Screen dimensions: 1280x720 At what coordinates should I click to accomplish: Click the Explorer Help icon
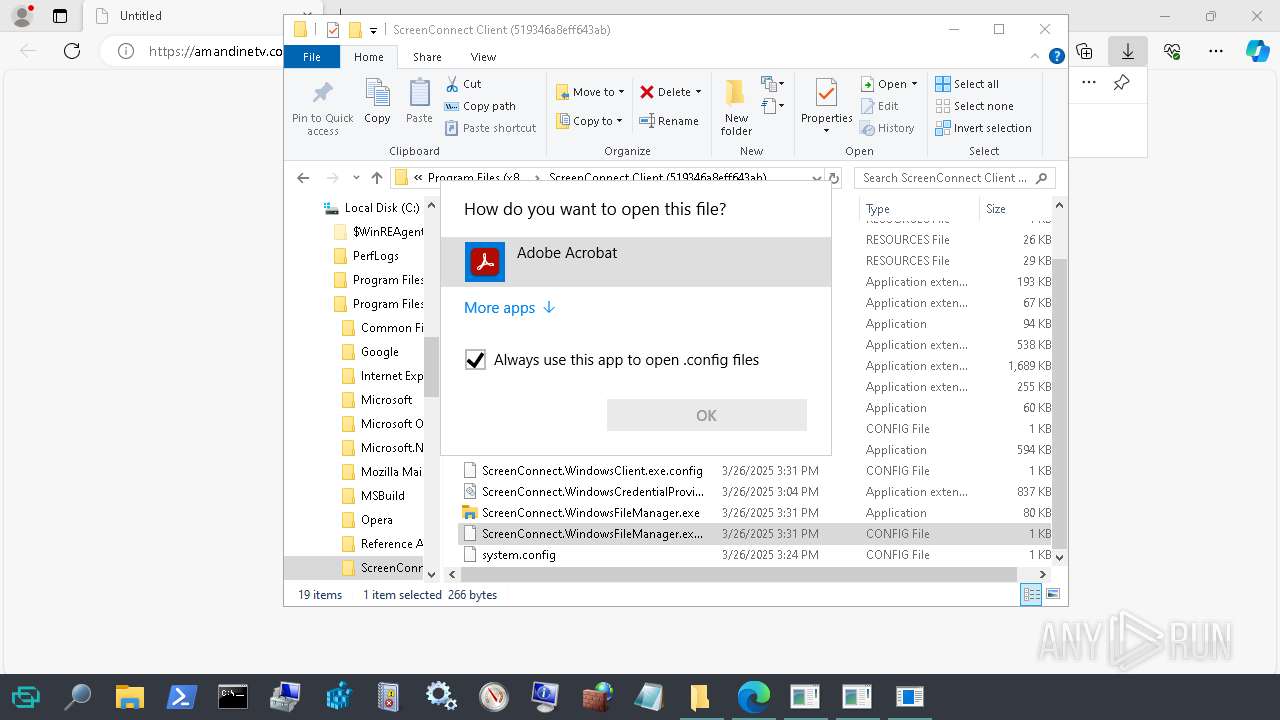(1056, 57)
